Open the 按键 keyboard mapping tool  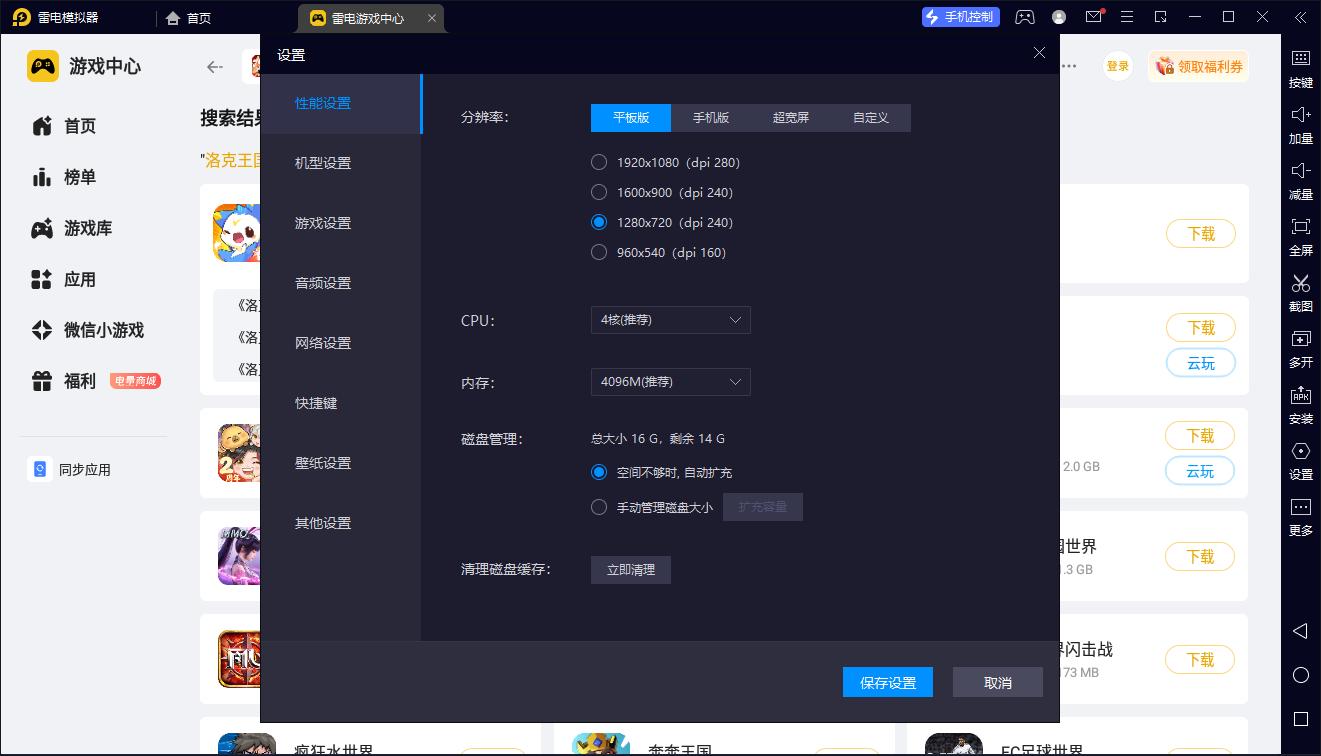coord(1300,67)
